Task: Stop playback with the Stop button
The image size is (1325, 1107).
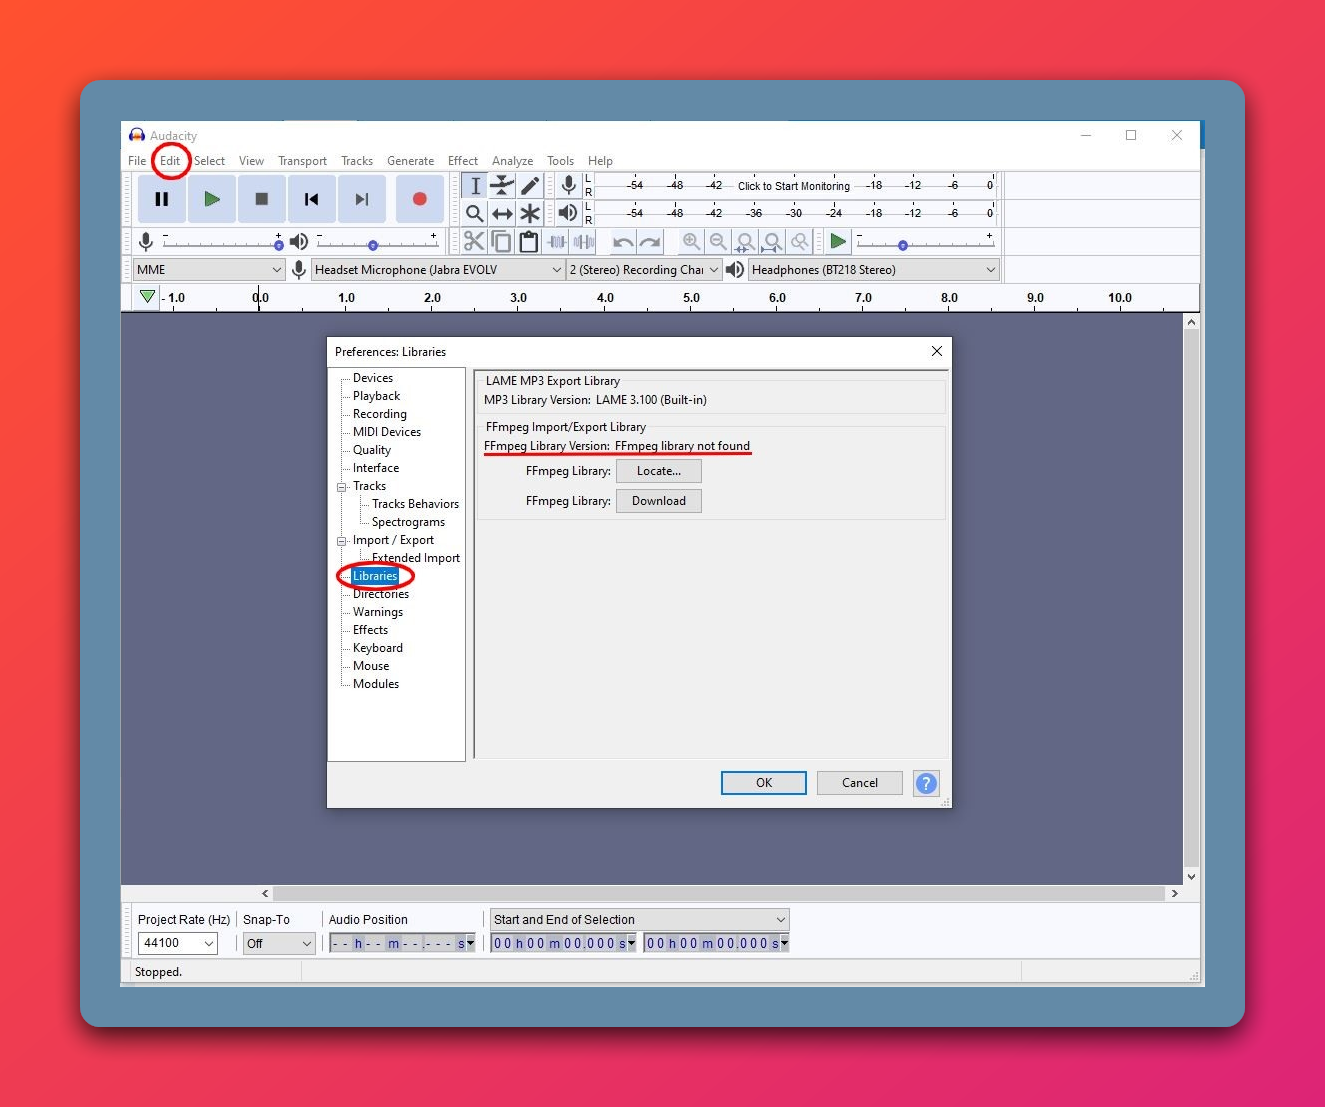Action: pos(261,199)
